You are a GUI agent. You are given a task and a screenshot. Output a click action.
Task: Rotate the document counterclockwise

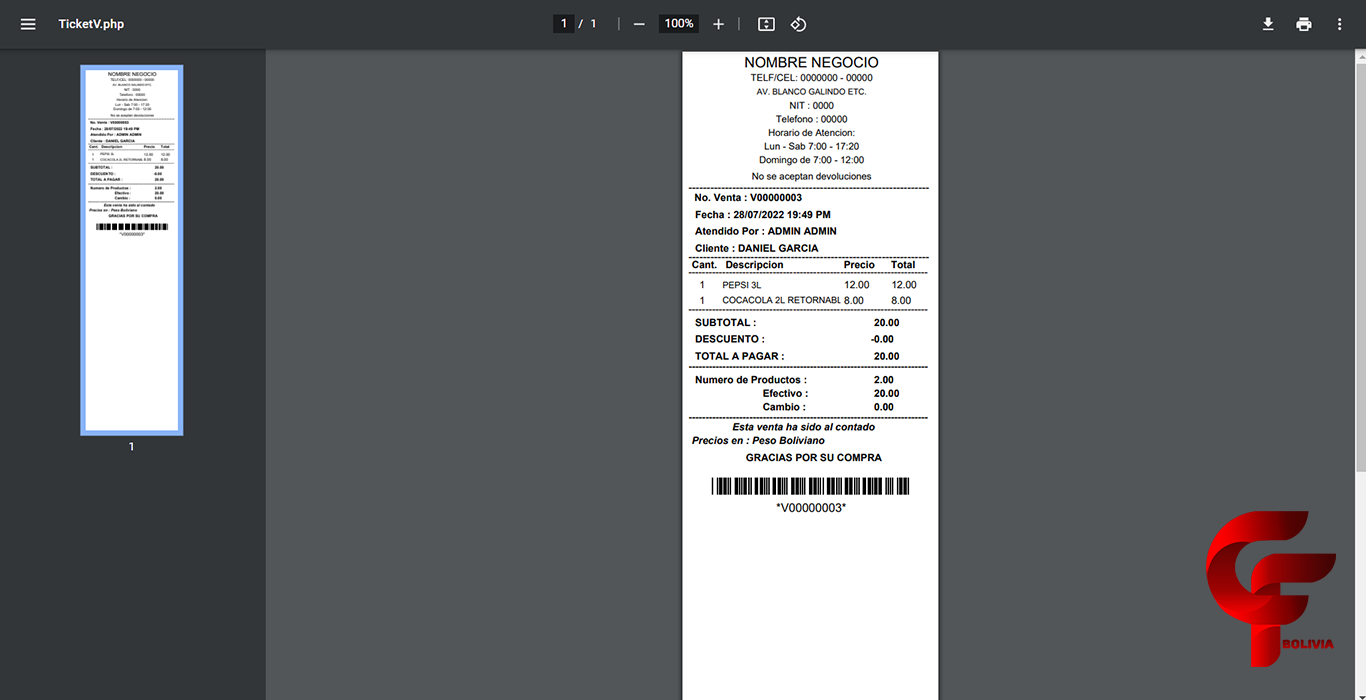[798, 24]
